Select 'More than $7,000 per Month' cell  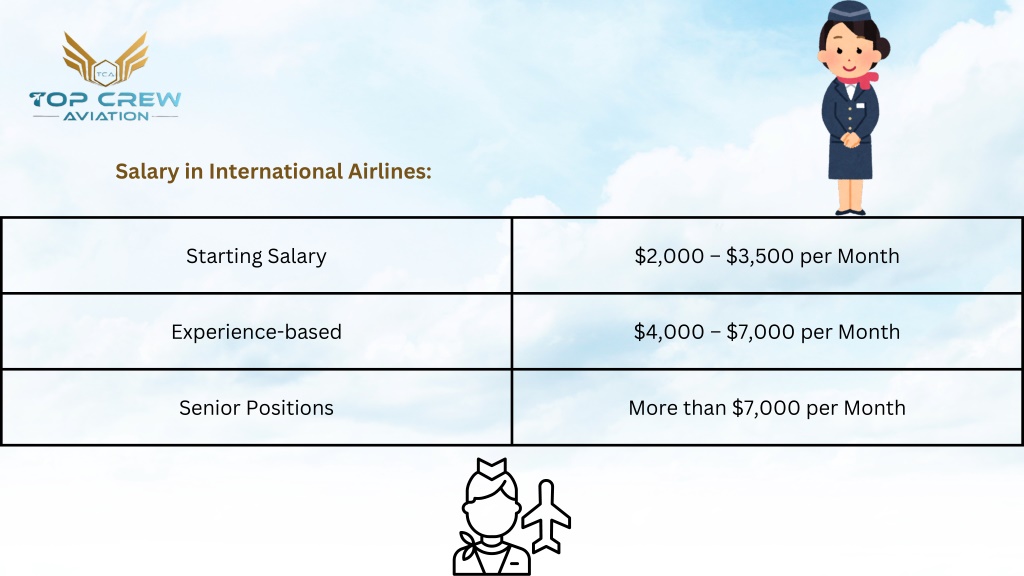pos(767,408)
